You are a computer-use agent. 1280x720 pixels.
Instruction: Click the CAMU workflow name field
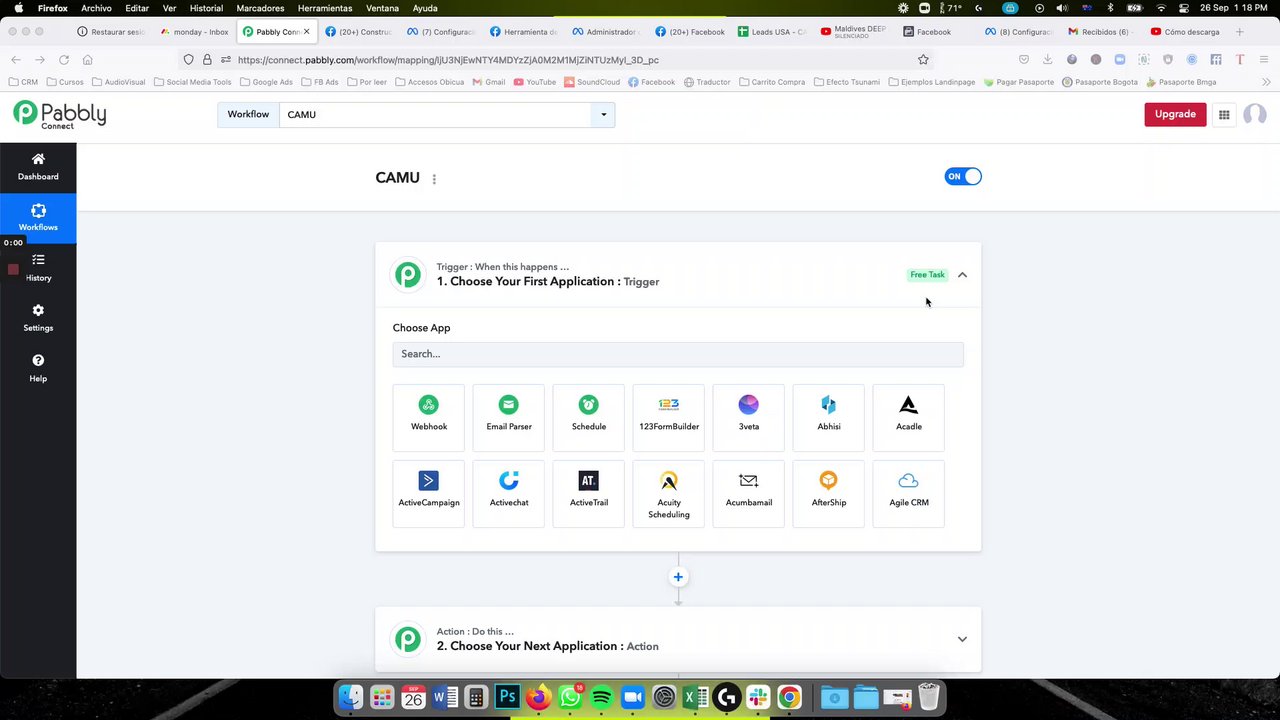tap(436, 114)
